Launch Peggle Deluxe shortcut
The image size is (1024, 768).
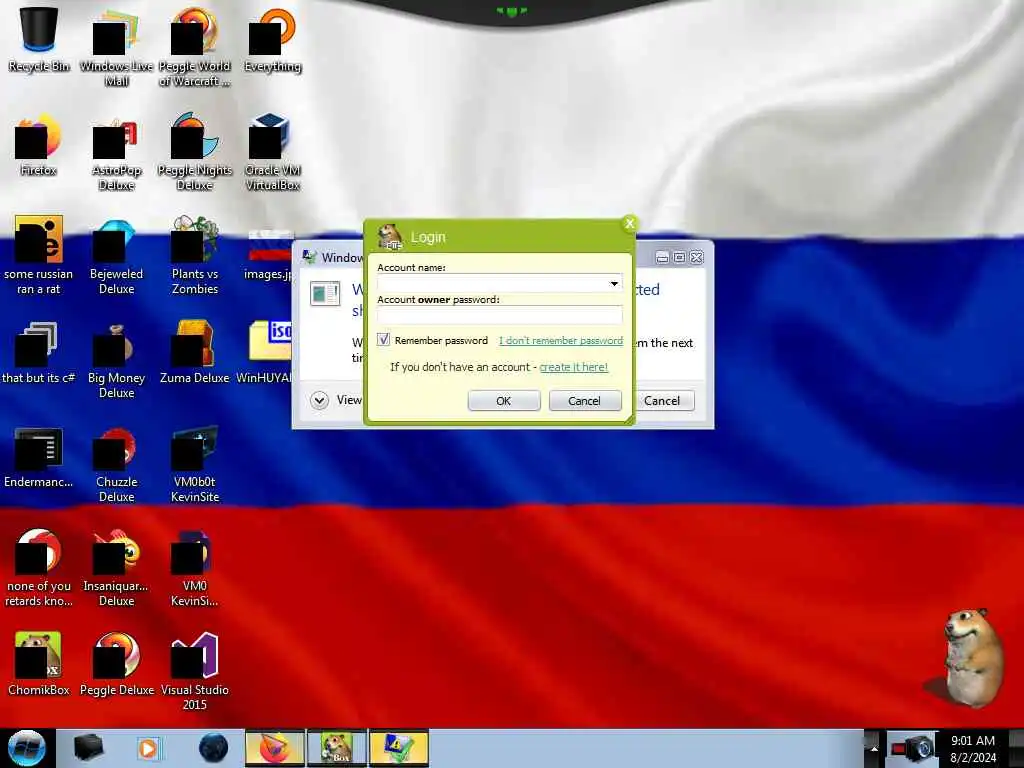tap(116, 664)
